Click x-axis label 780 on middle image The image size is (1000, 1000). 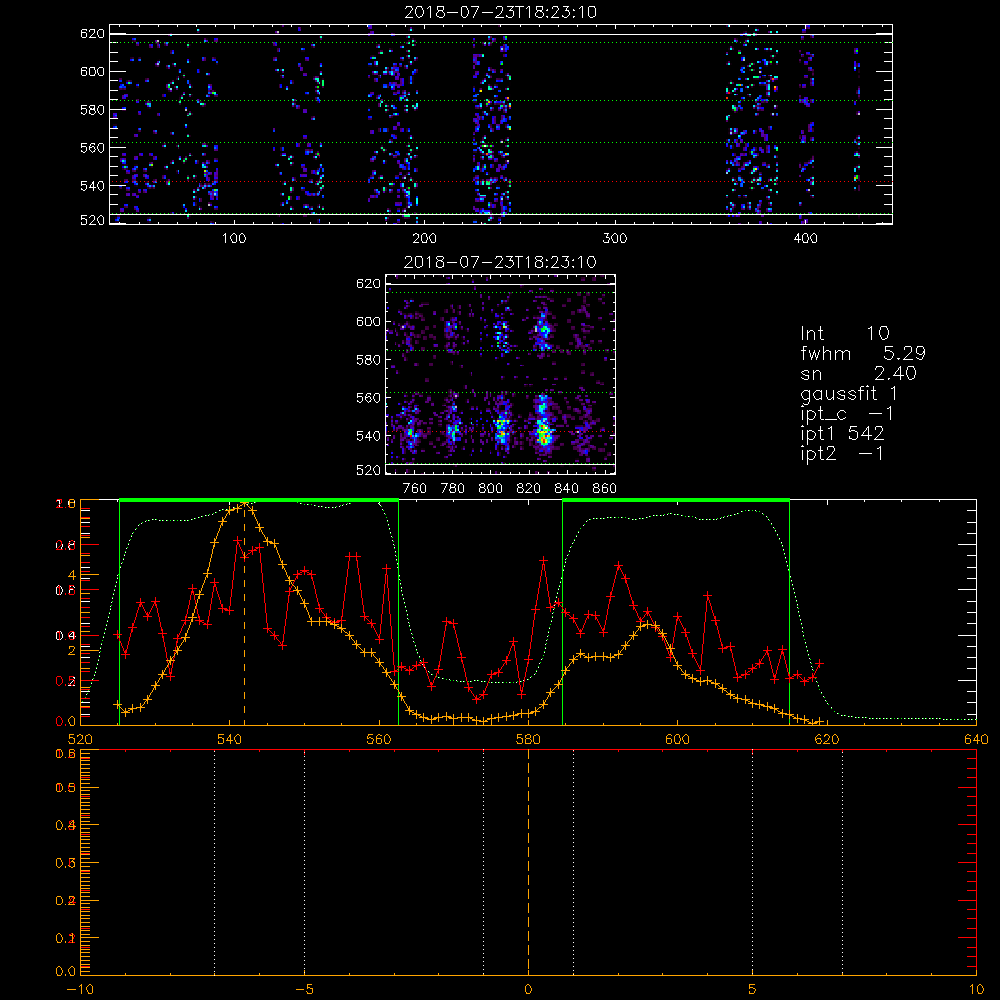click(x=453, y=489)
